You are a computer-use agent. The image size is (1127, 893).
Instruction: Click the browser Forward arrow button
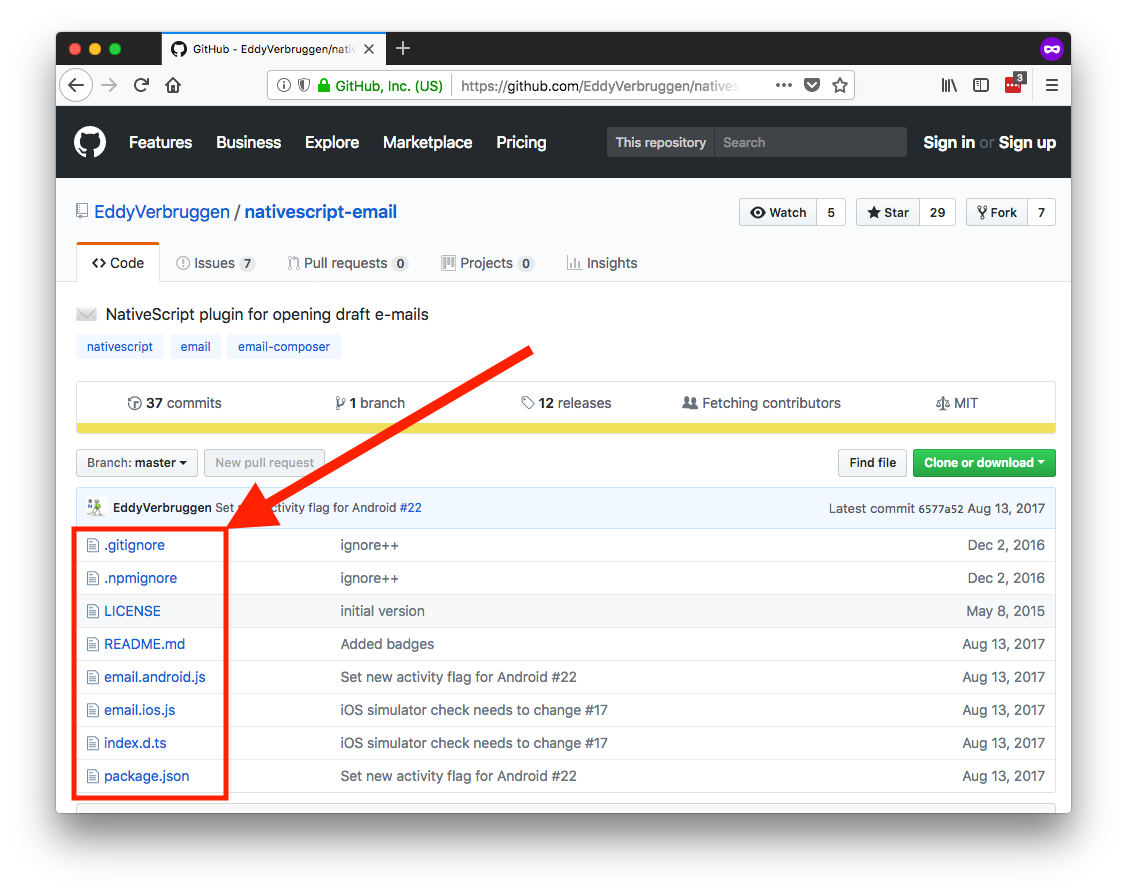(x=109, y=86)
